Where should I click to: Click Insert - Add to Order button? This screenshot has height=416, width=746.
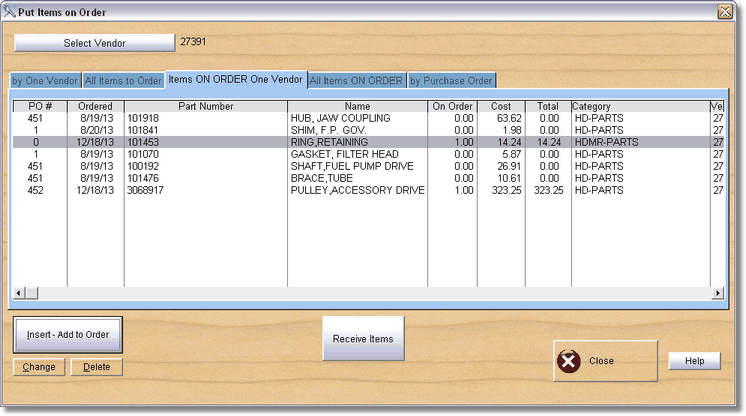(68, 334)
